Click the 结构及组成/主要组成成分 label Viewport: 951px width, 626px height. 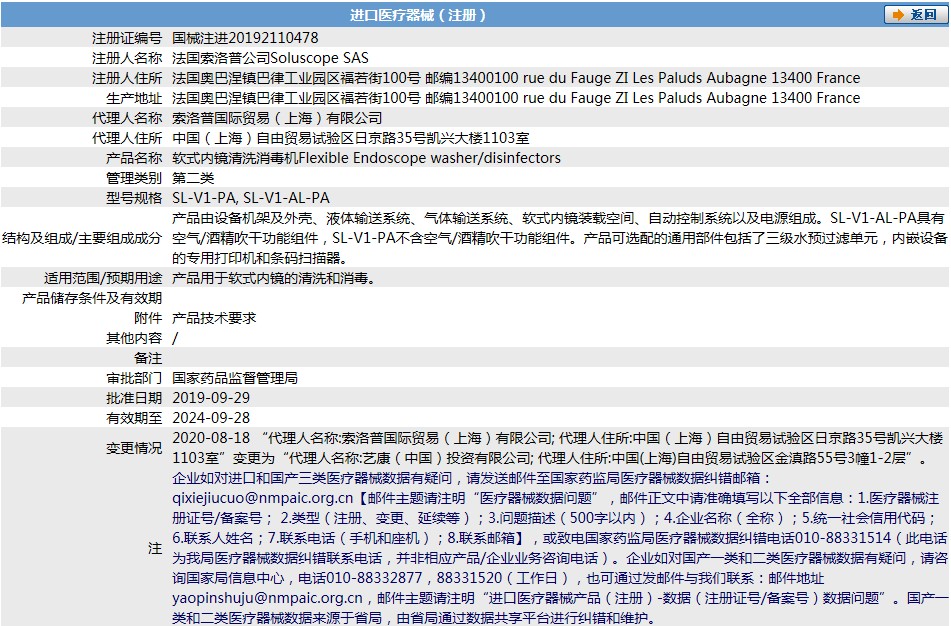pyautogui.click(x=82, y=238)
